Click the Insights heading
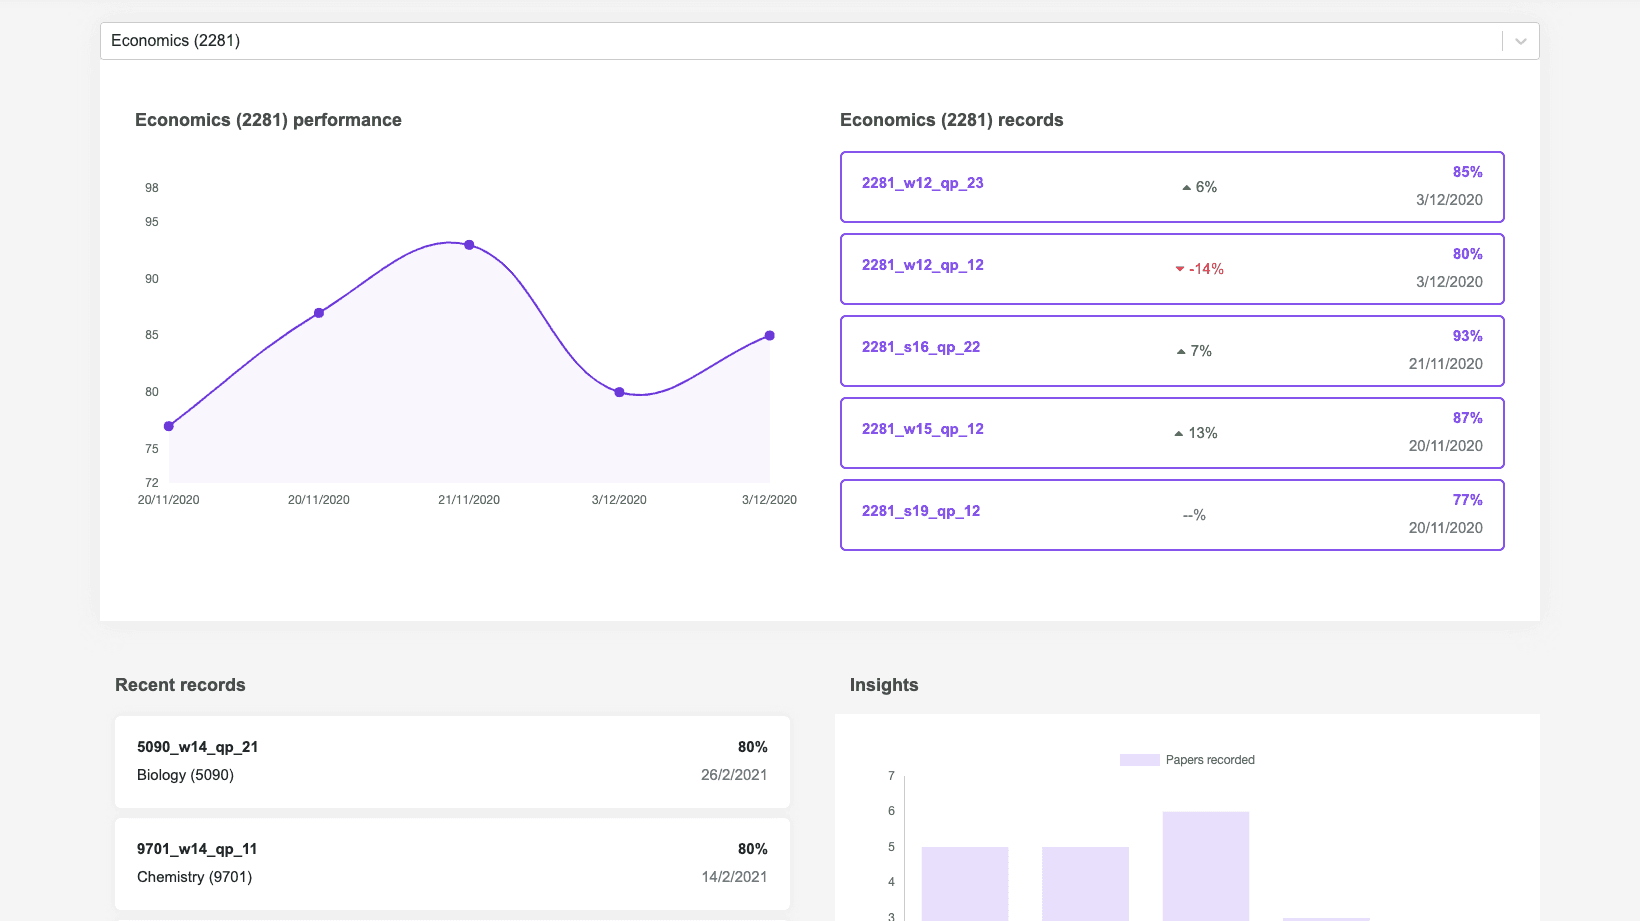The width and height of the screenshot is (1640, 921). (x=884, y=685)
